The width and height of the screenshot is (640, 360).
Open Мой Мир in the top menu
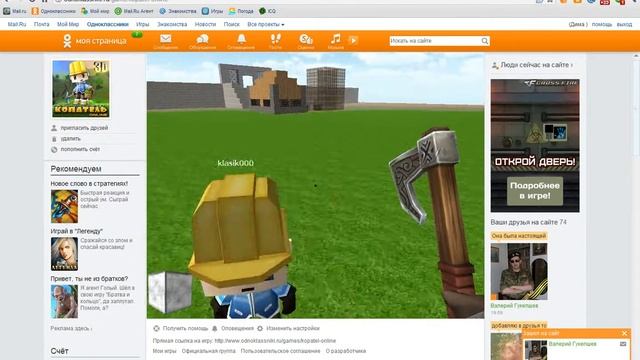point(68,24)
